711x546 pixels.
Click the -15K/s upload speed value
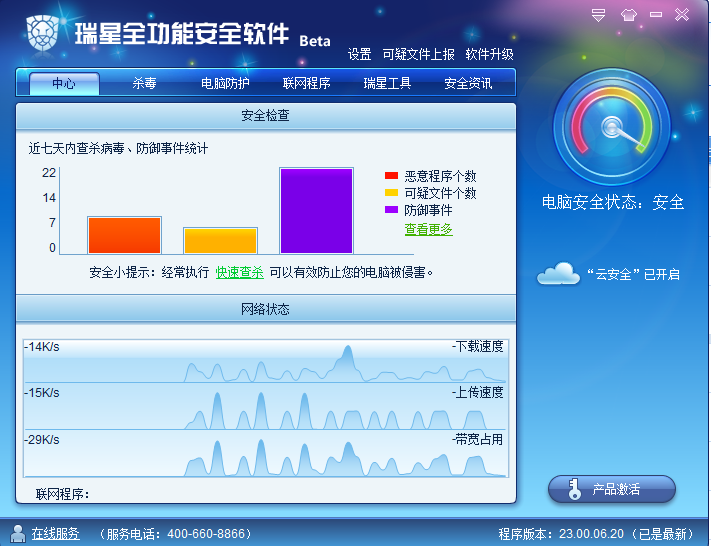(x=42, y=393)
